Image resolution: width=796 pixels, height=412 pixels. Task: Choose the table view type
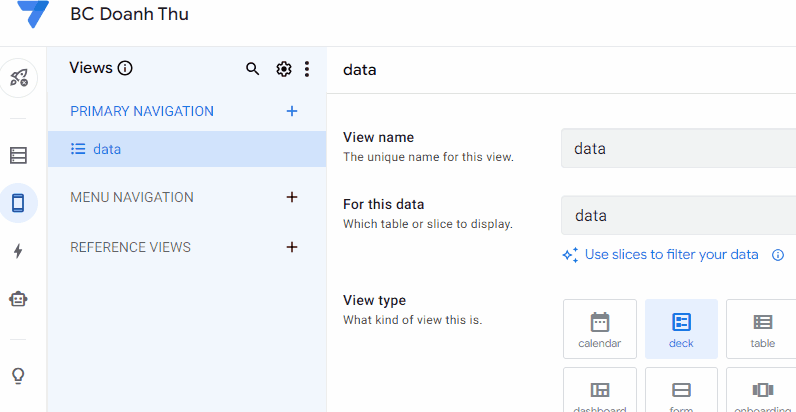(x=762, y=329)
